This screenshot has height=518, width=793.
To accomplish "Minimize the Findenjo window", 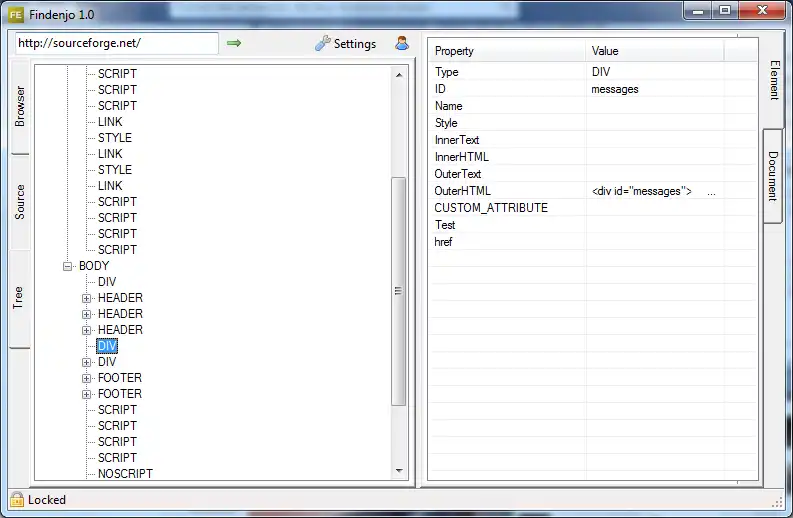I will [698, 10].
